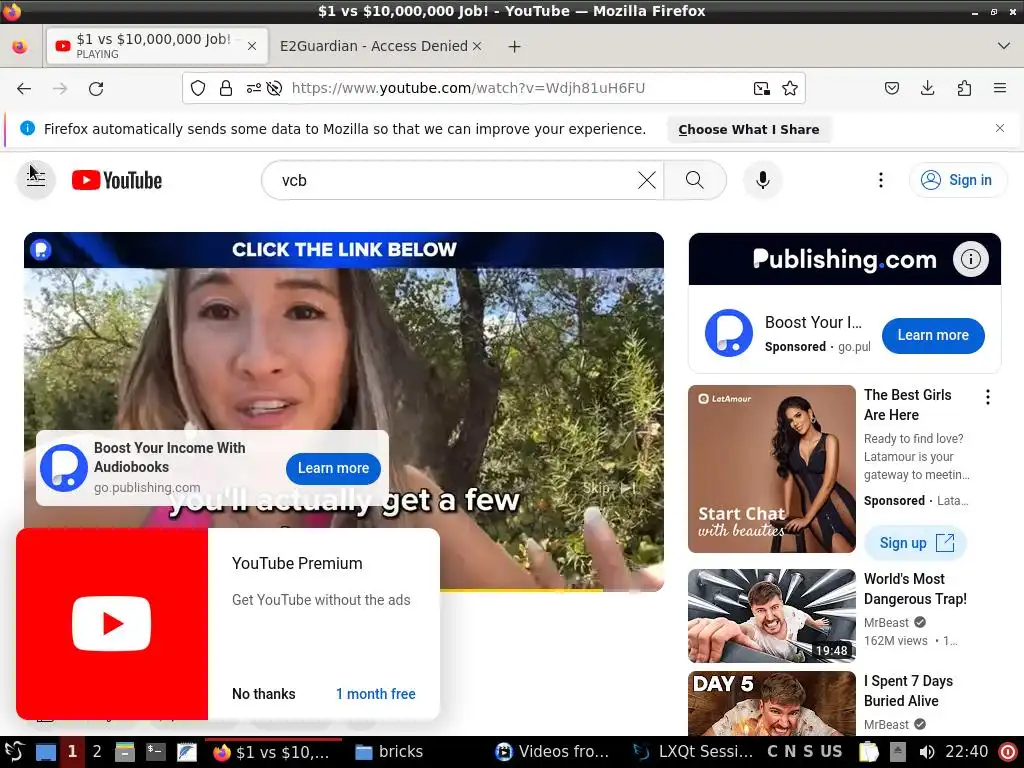Reload the page with the refresh icon
This screenshot has width=1024, height=768.
[x=96, y=88]
